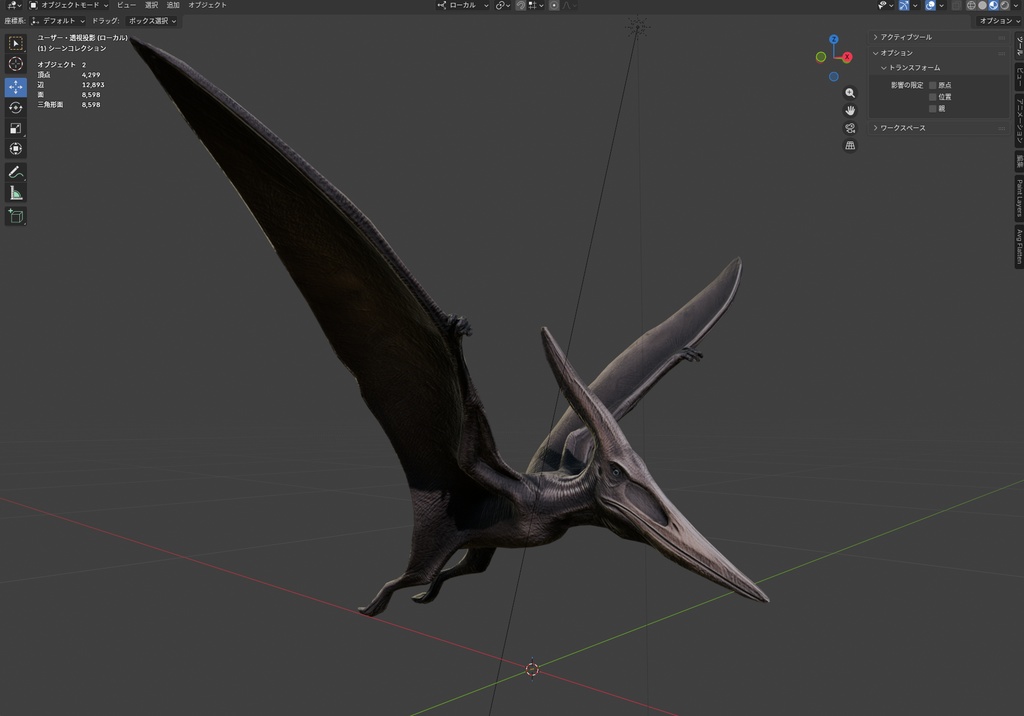The height and width of the screenshot is (716, 1024).
Task: Activate the Annotate tool
Action: point(15,170)
